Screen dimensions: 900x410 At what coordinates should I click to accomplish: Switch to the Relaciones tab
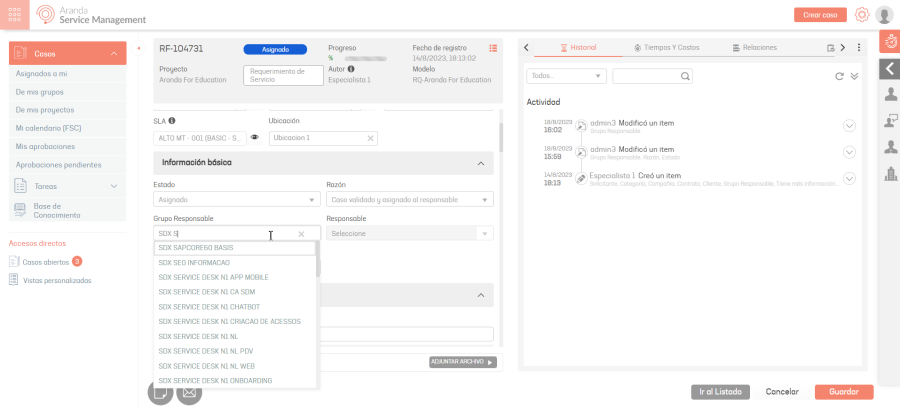(754, 47)
